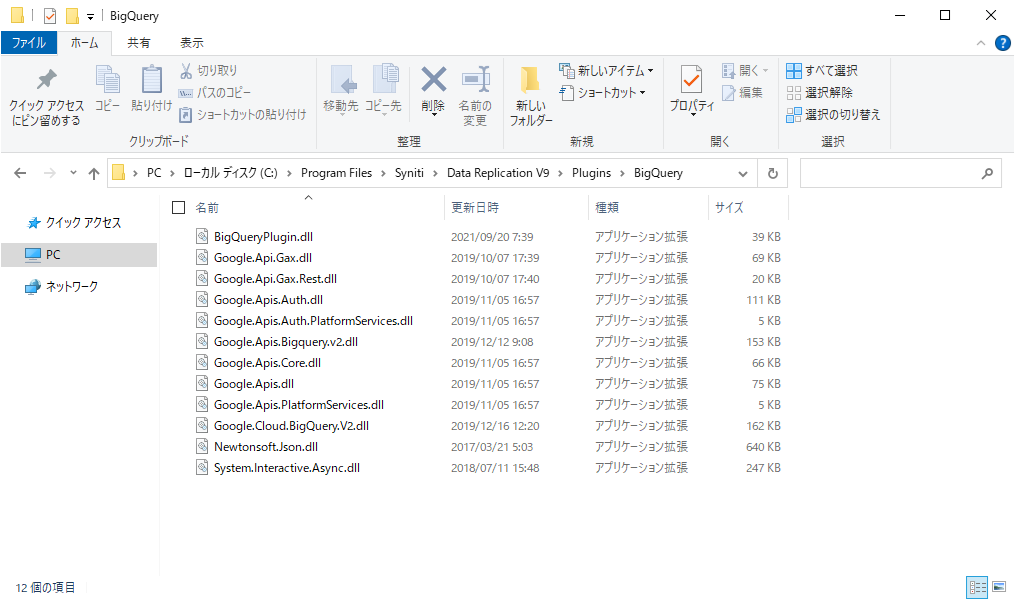The image size is (1015, 600).
Task: Click the Edit (編集) ribbon button
Action: click(742, 93)
